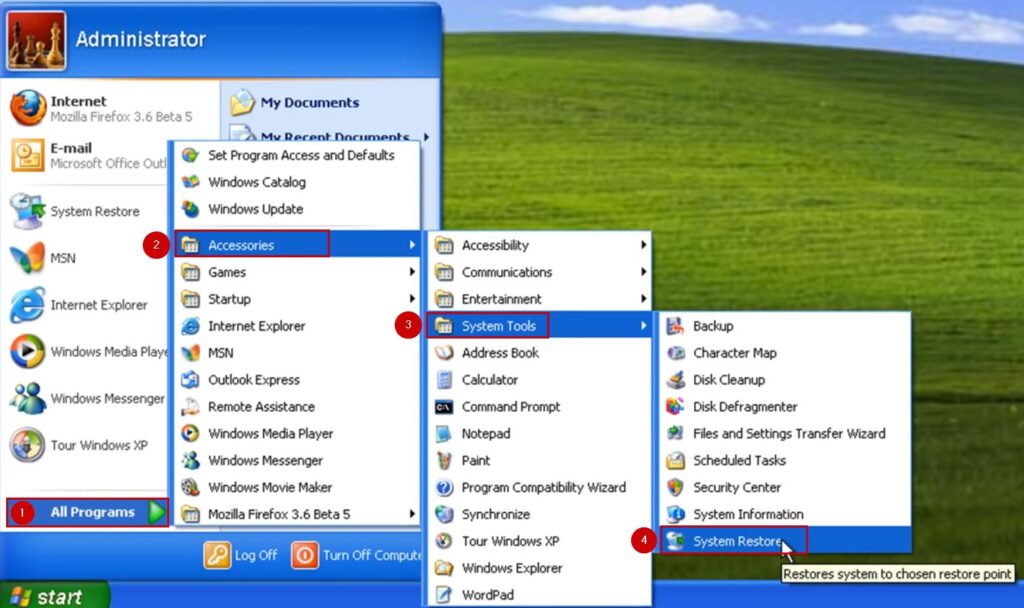Open System Restore from the left start panel

pyautogui.click(x=88, y=211)
